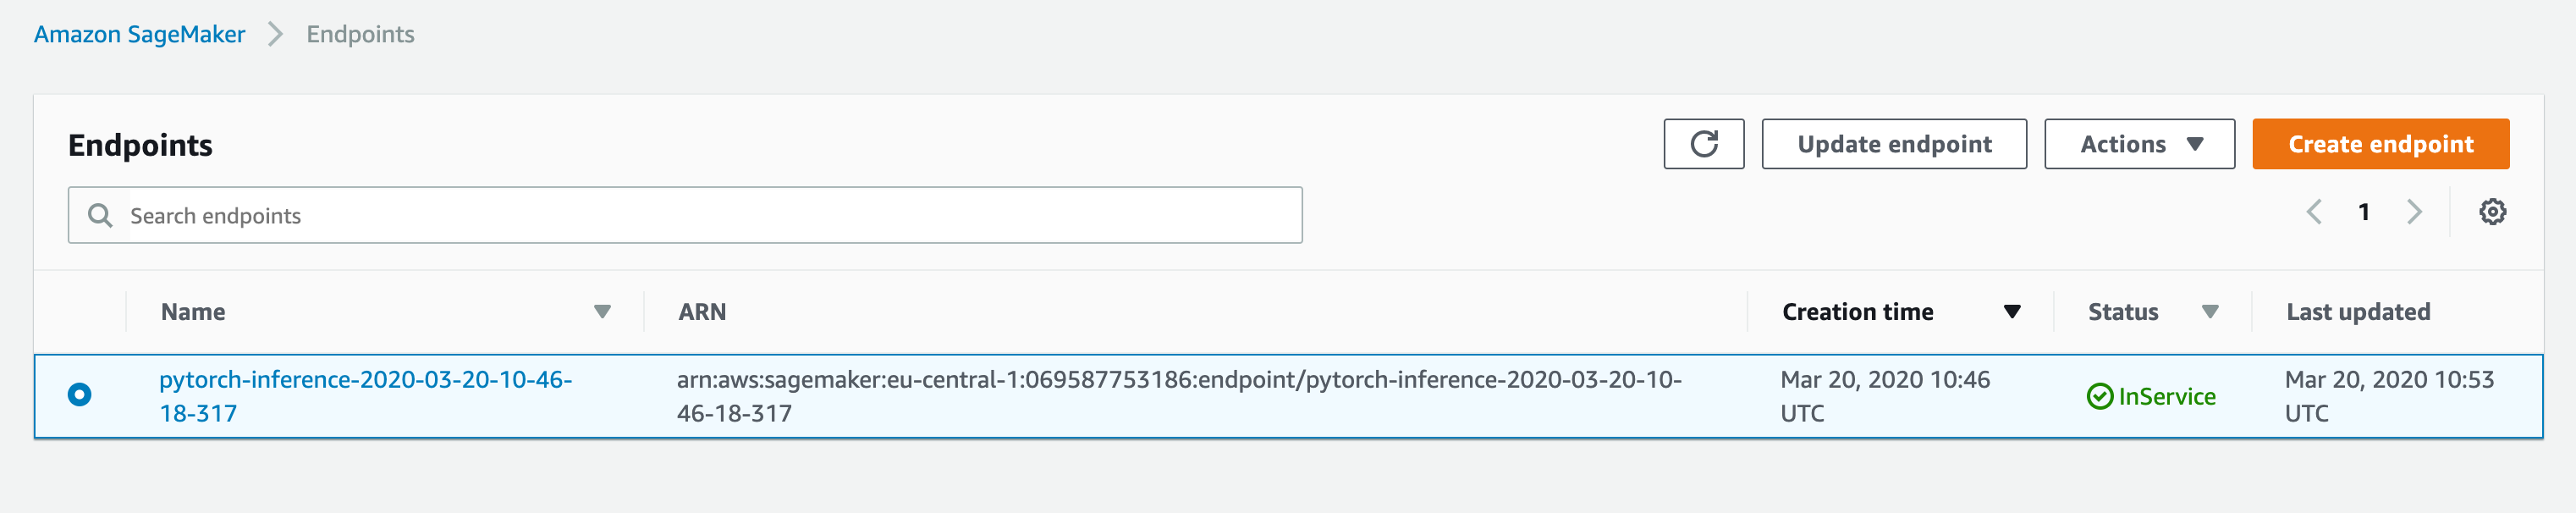Click the breadcrumb separator chevron

click(276, 34)
